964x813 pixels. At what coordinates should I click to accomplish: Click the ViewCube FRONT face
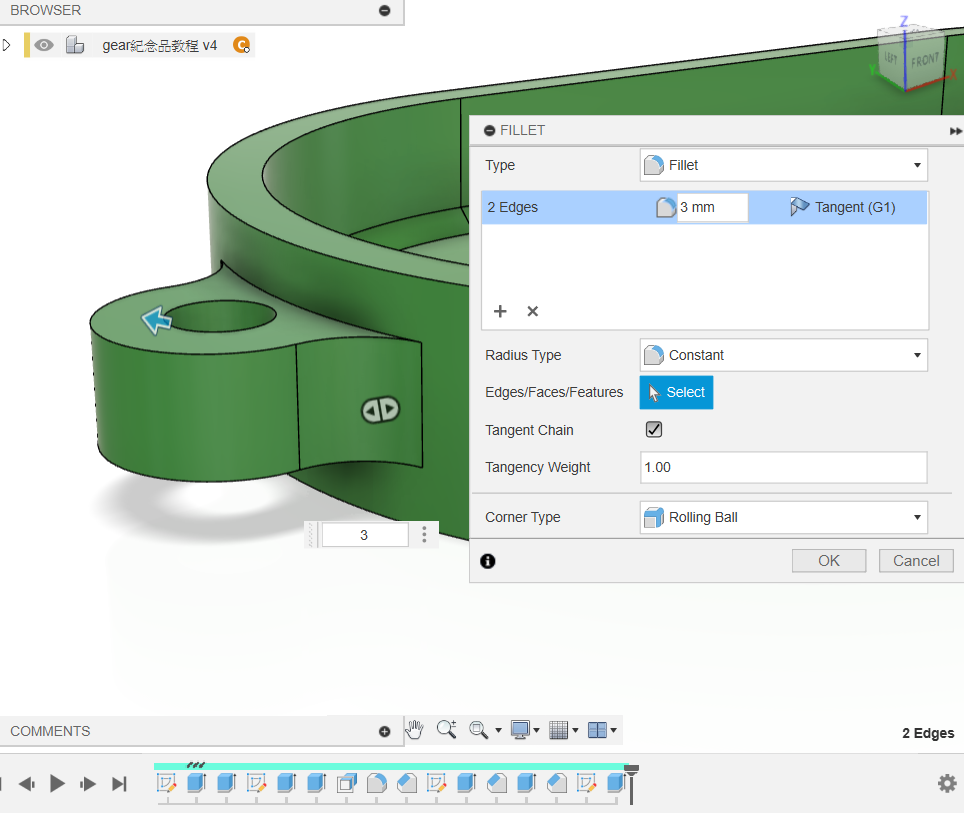click(x=924, y=61)
